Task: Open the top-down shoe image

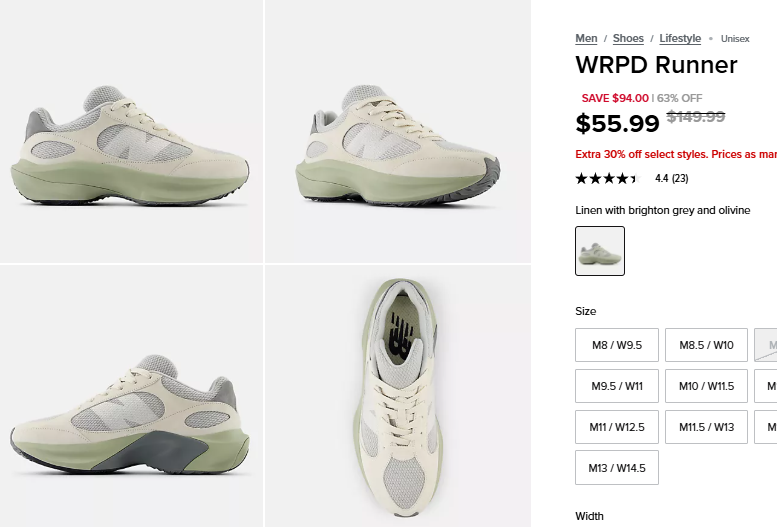Action: [x=398, y=396]
